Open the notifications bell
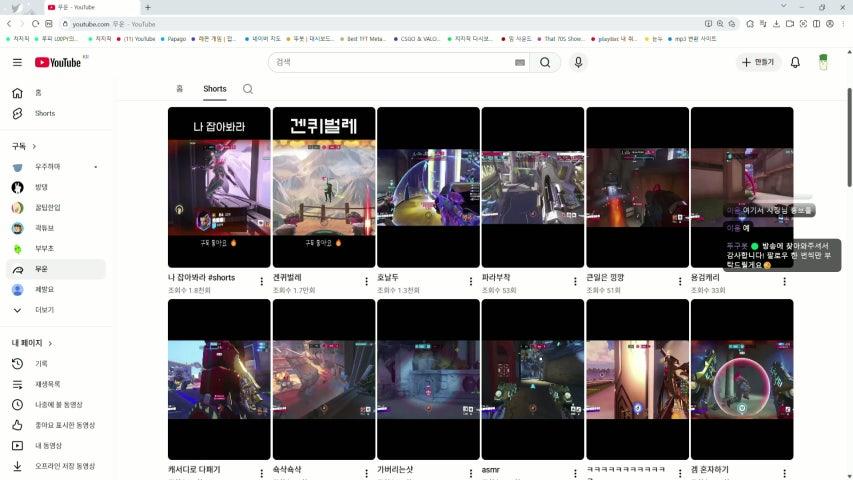The width and height of the screenshot is (853, 480). click(x=795, y=62)
